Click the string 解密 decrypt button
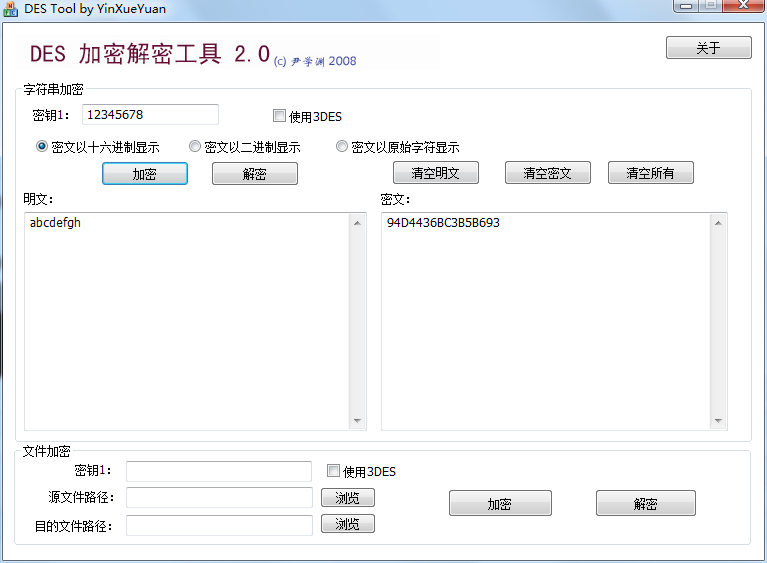Image resolution: width=767 pixels, height=563 pixels. pyautogui.click(x=255, y=174)
